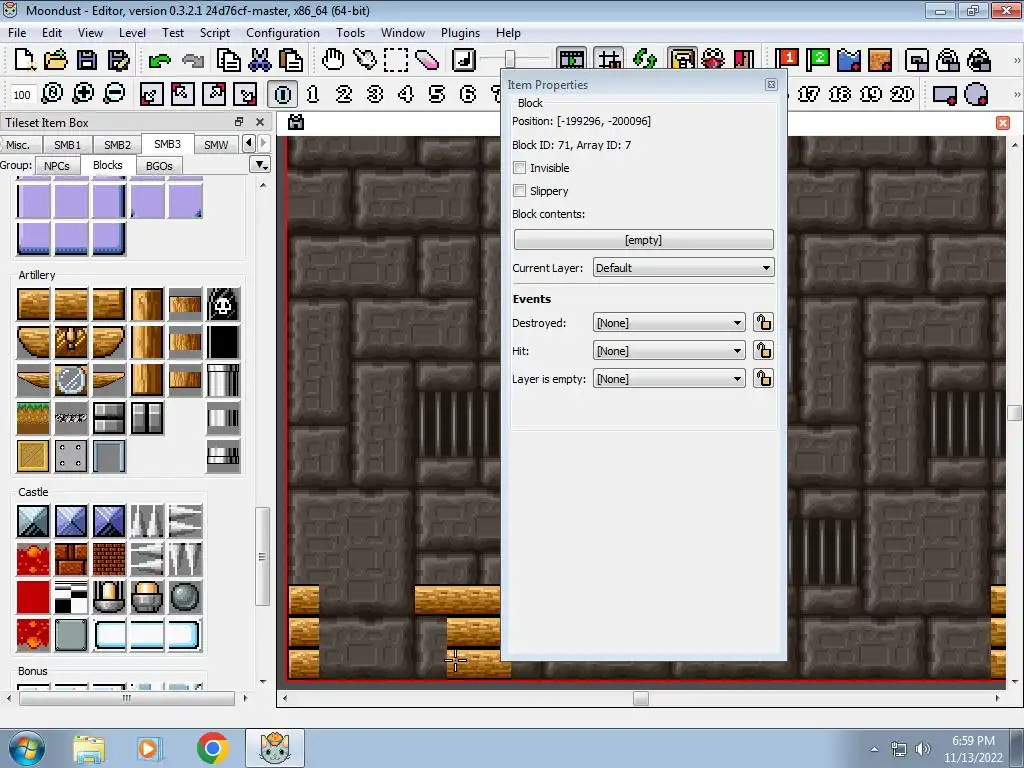Enable the Slippery checkbox
Image resolution: width=1024 pixels, height=768 pixels.
point(520,191)
